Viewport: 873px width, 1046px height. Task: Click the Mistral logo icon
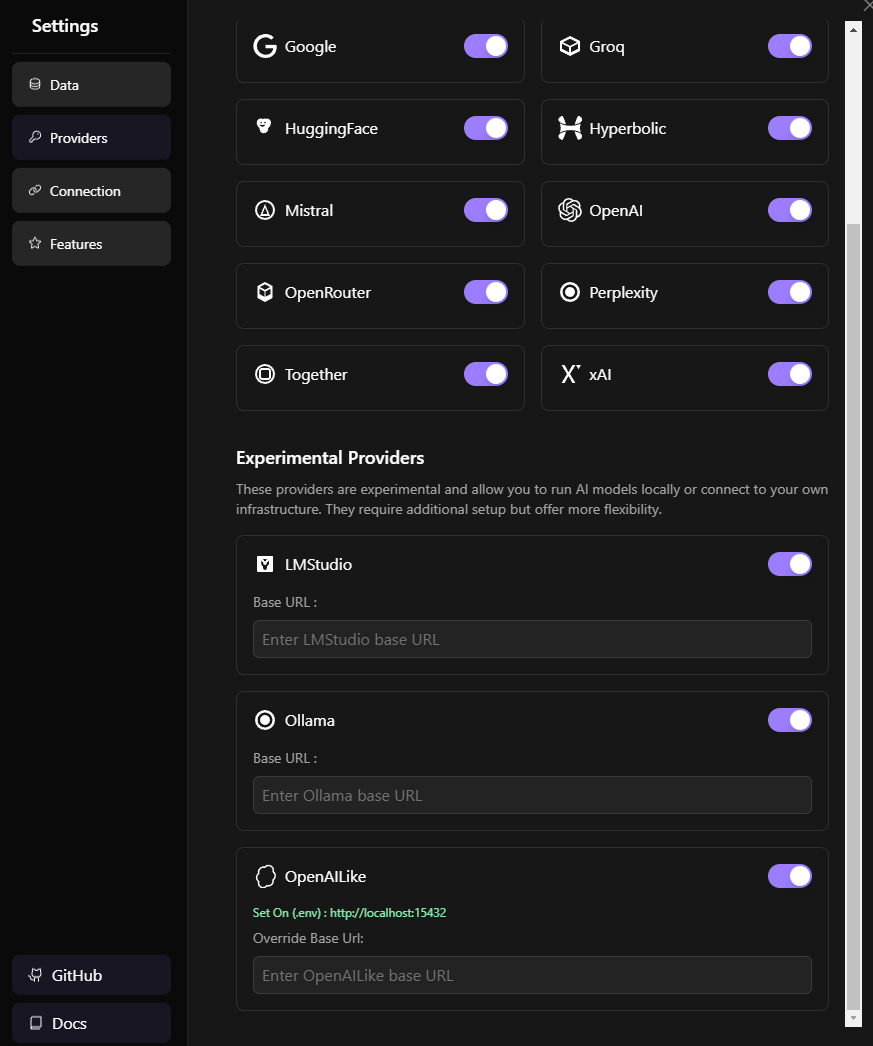pyautogui.click(x=265, y=210)
